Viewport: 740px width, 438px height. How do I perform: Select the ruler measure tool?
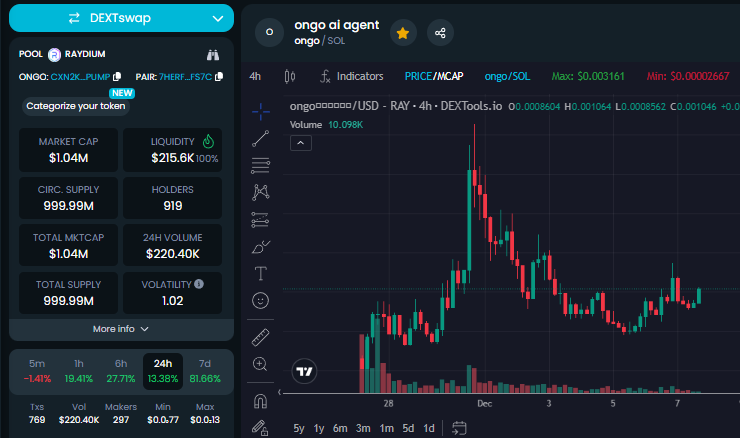[261, 337]
